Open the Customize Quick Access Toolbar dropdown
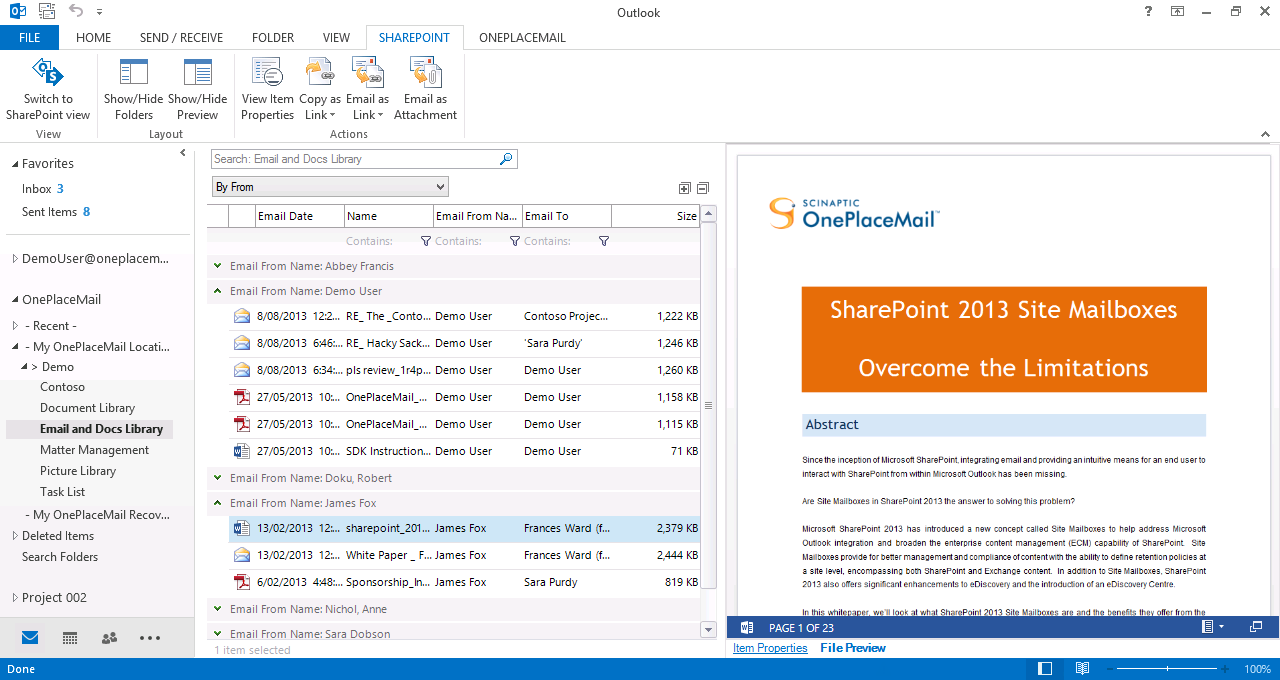 (99, 13)
